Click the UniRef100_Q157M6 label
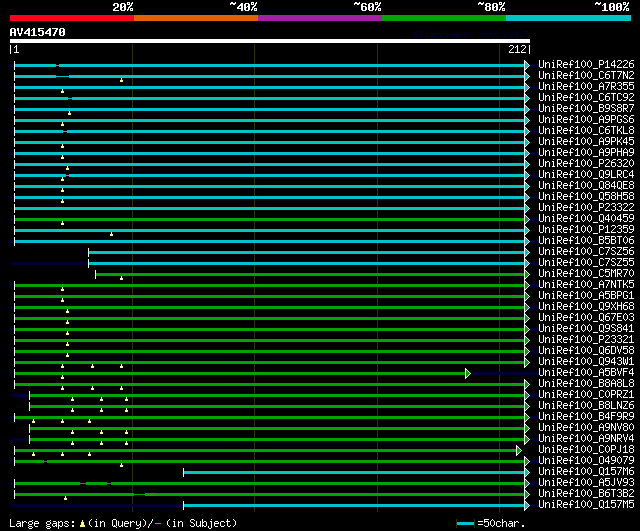This screenshot has height=531, width=640. click(586, 472)
